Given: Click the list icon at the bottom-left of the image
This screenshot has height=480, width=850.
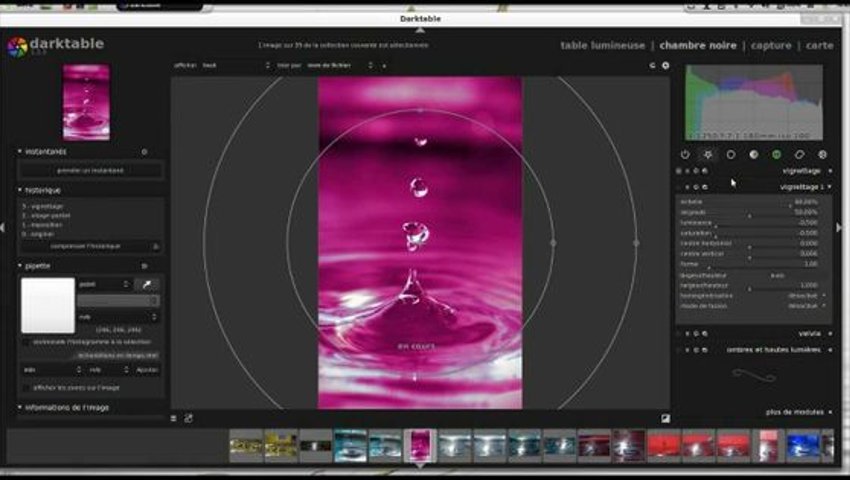Looking at the screenshot, I should pyautogui.click(x=173, y=418).
